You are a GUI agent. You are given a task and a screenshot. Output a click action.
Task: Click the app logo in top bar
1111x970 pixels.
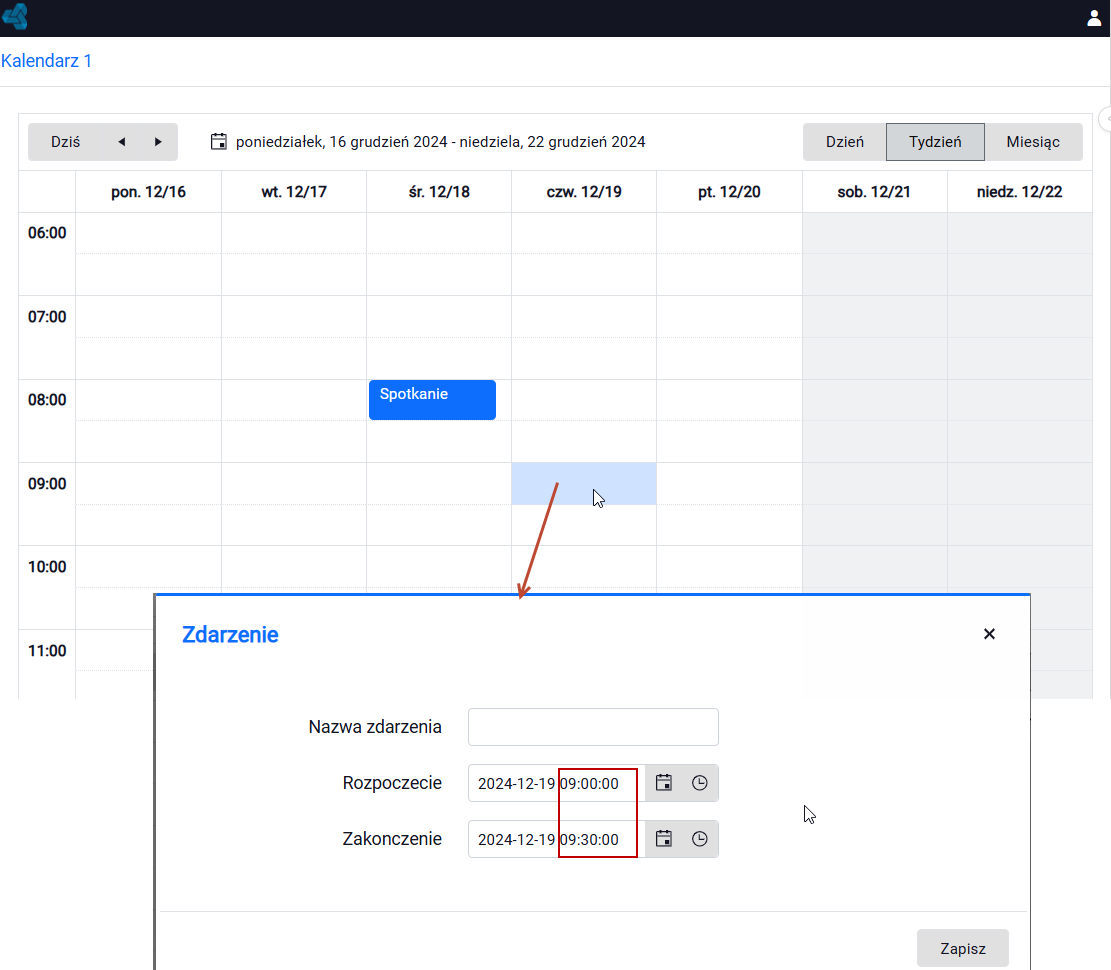tap(15, 16)
